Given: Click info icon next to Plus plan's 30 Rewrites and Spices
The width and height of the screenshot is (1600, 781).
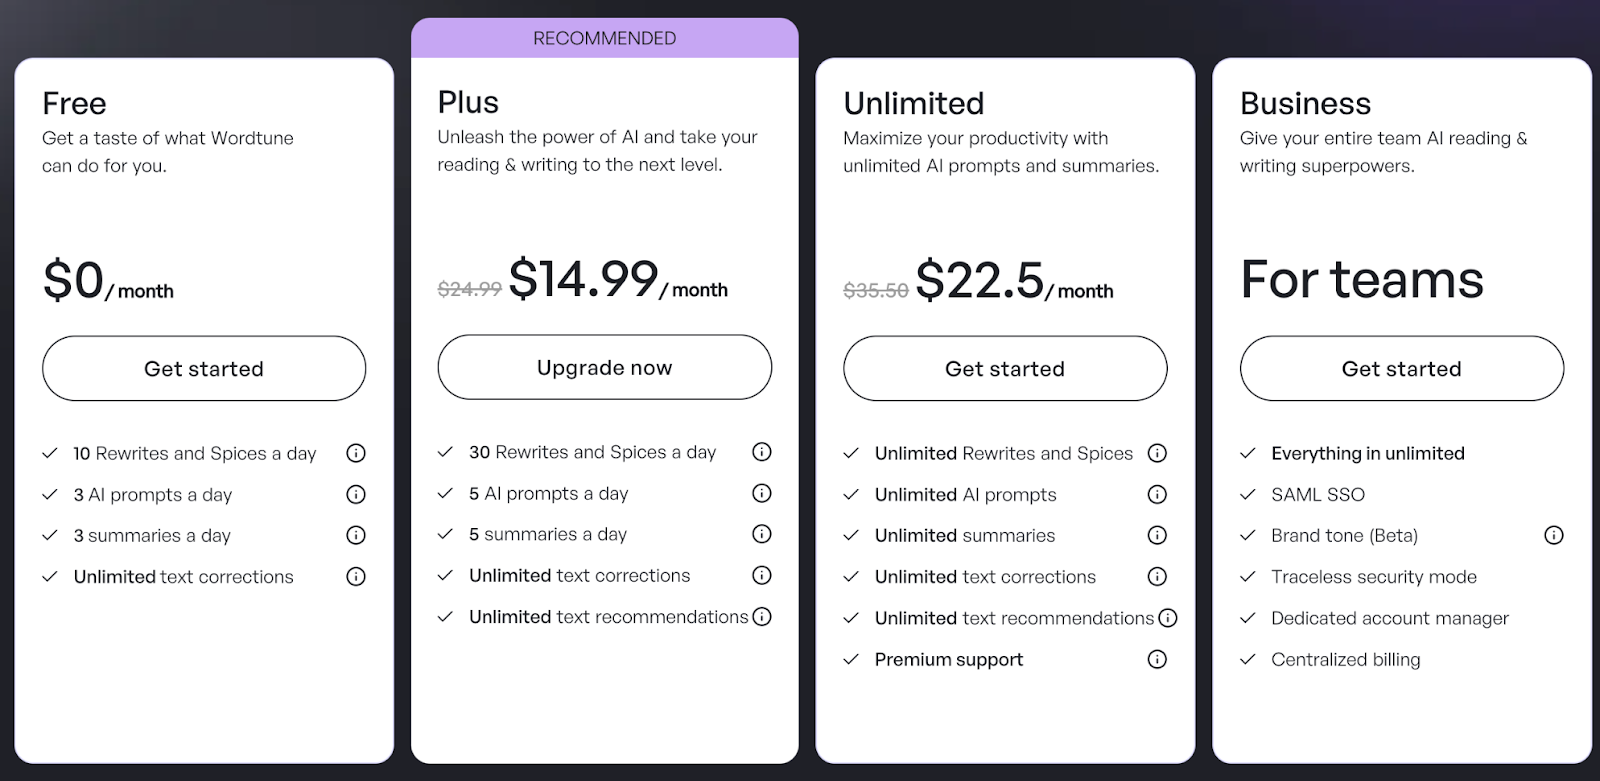Looking at the screenshot, I should [761, 452].
